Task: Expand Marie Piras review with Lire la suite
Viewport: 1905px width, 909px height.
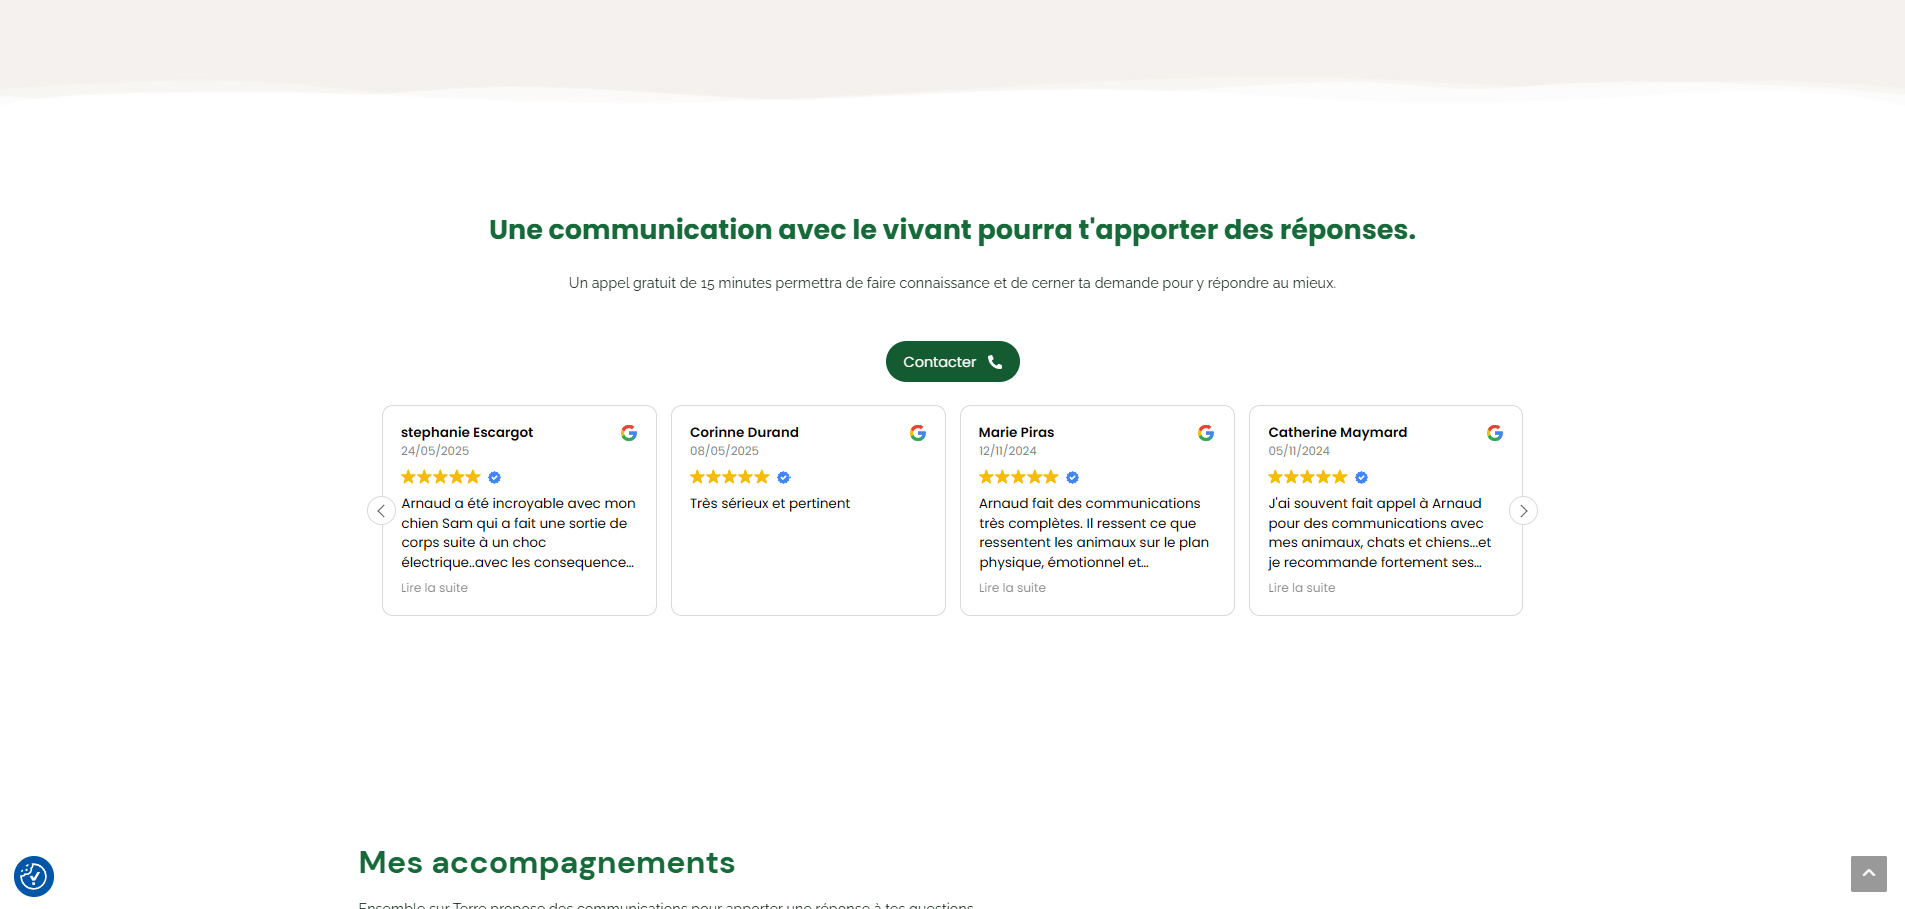Action: 1012,588
